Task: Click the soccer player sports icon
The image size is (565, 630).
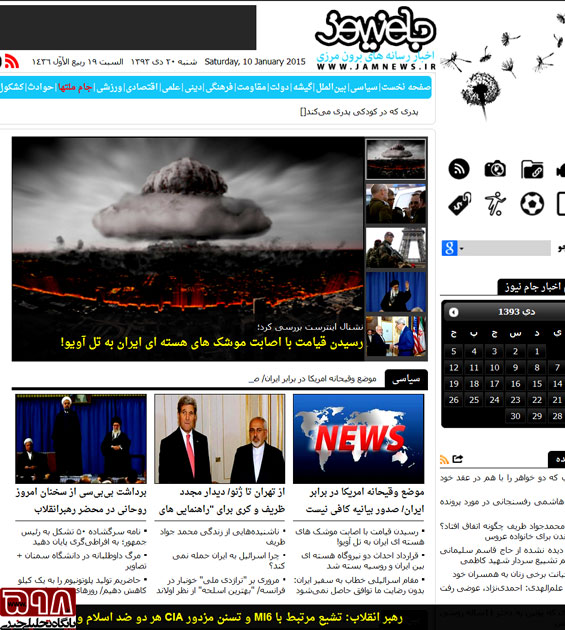Action: tap(495, 204)
